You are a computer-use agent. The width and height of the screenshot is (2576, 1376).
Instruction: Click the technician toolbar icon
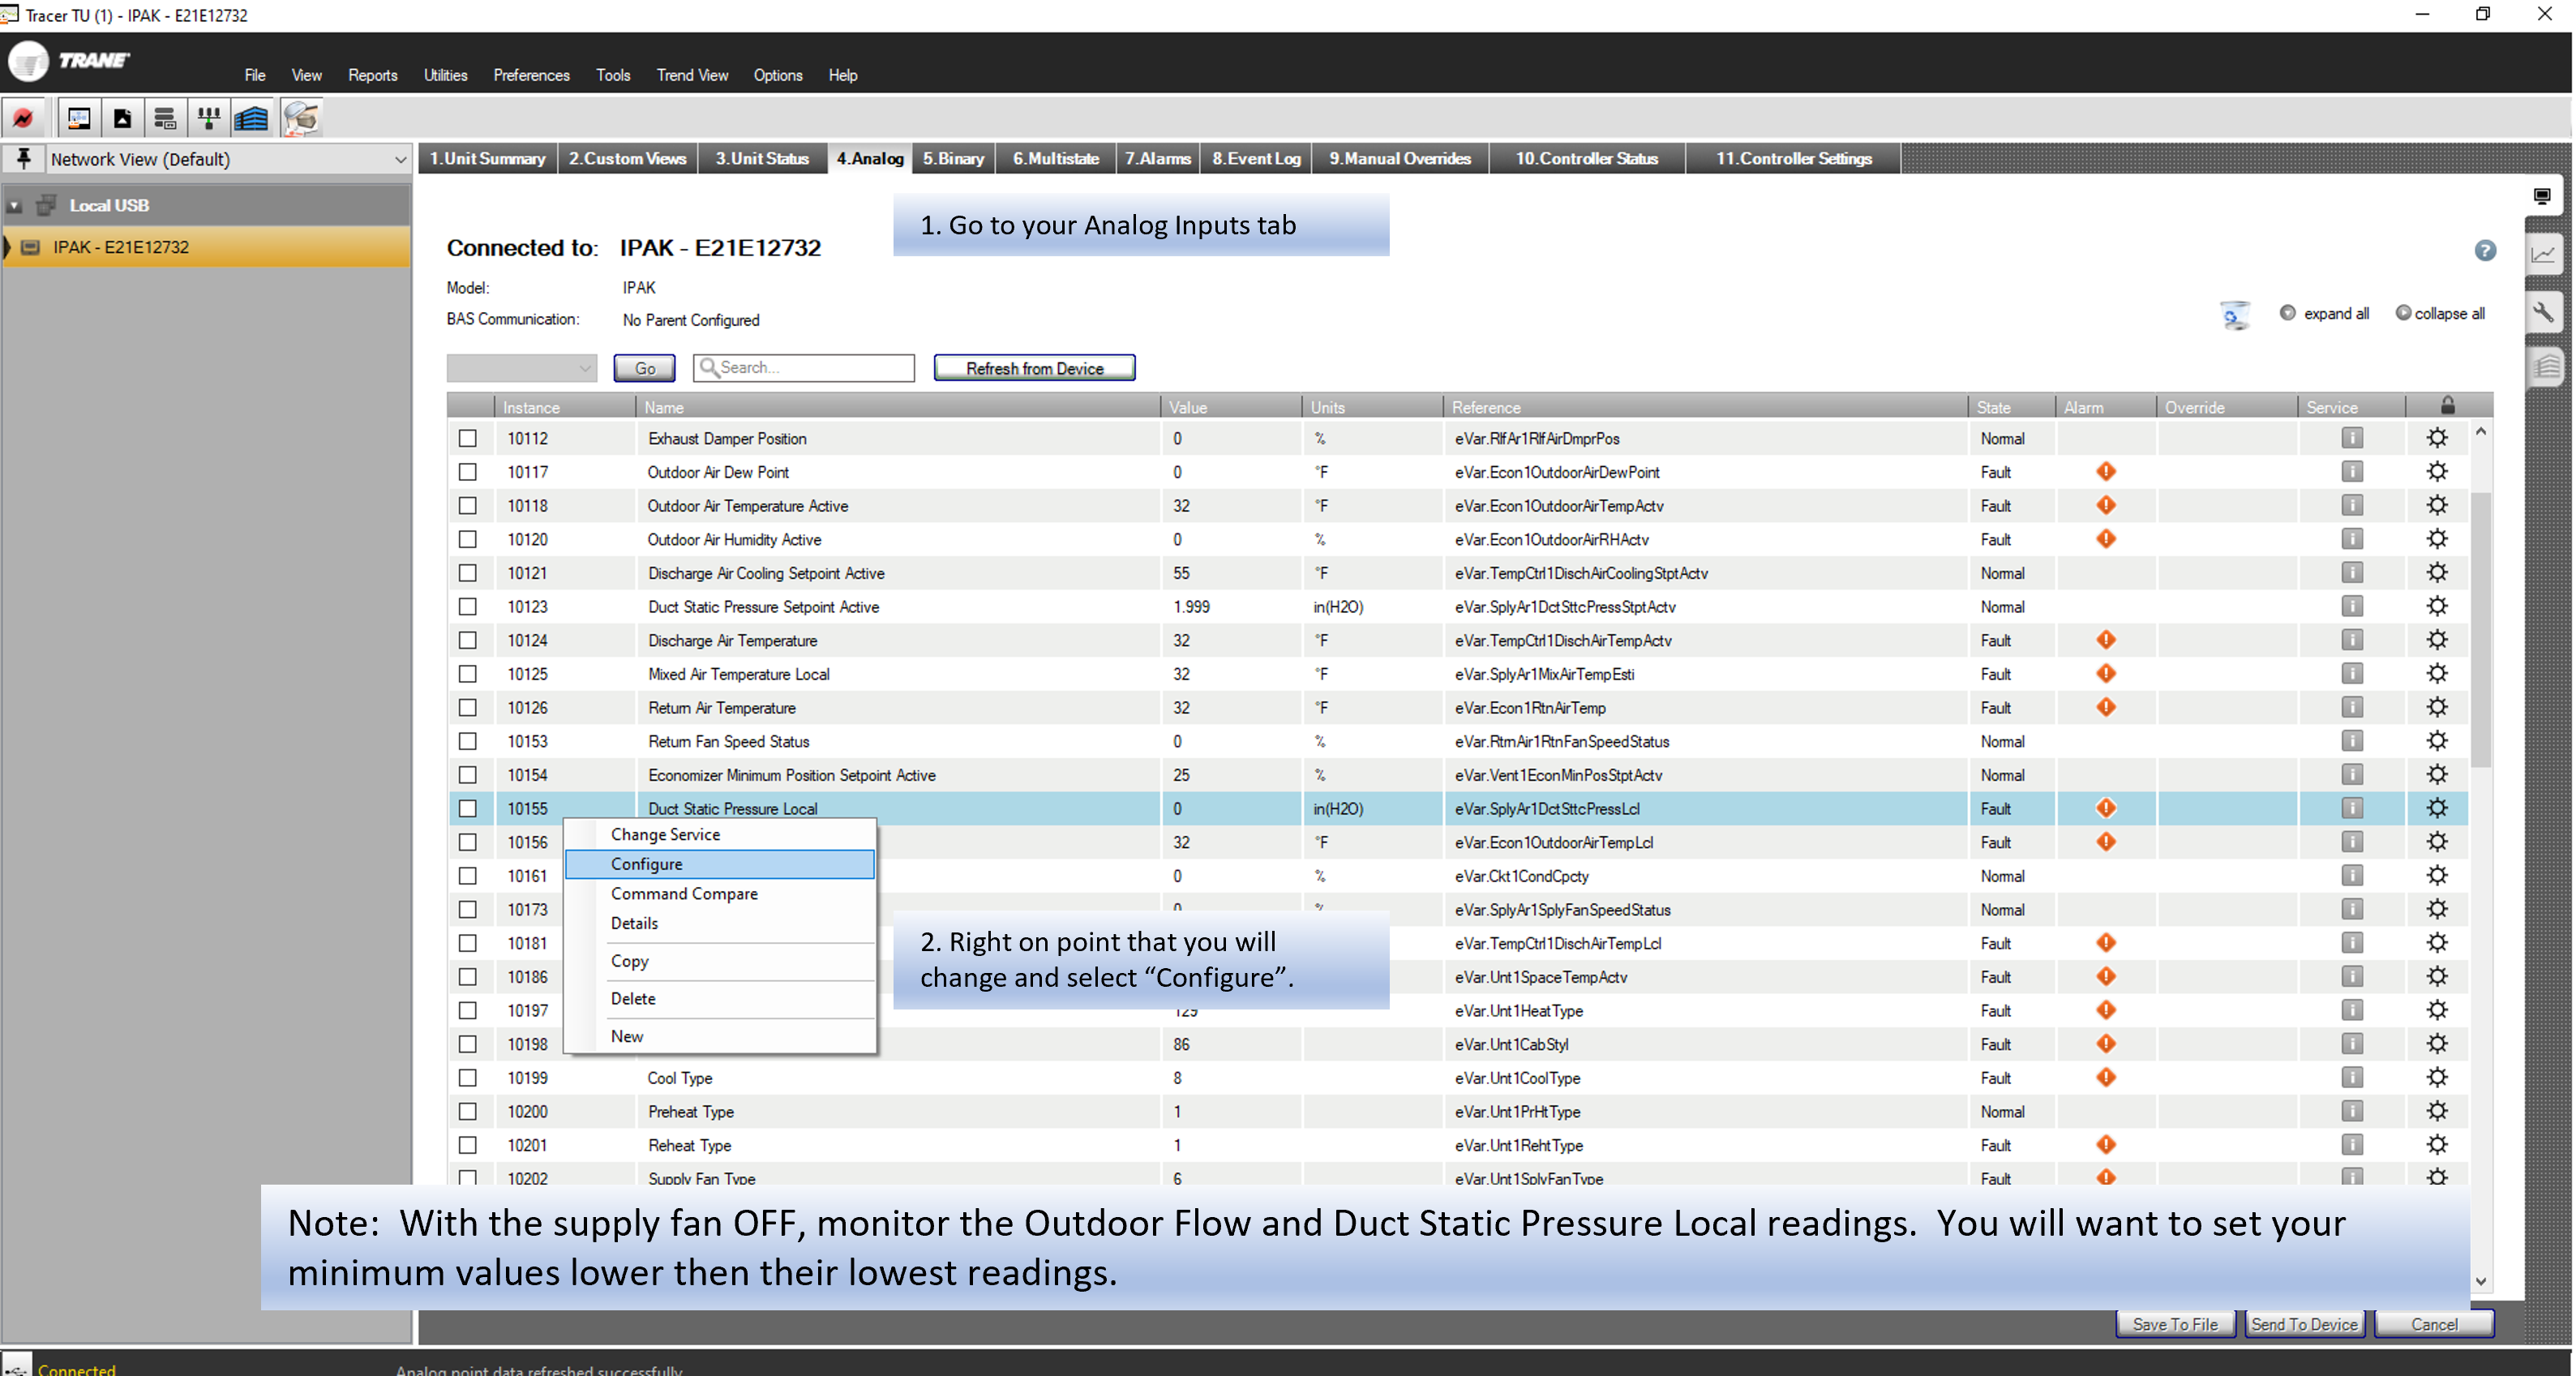pos(301,118)
